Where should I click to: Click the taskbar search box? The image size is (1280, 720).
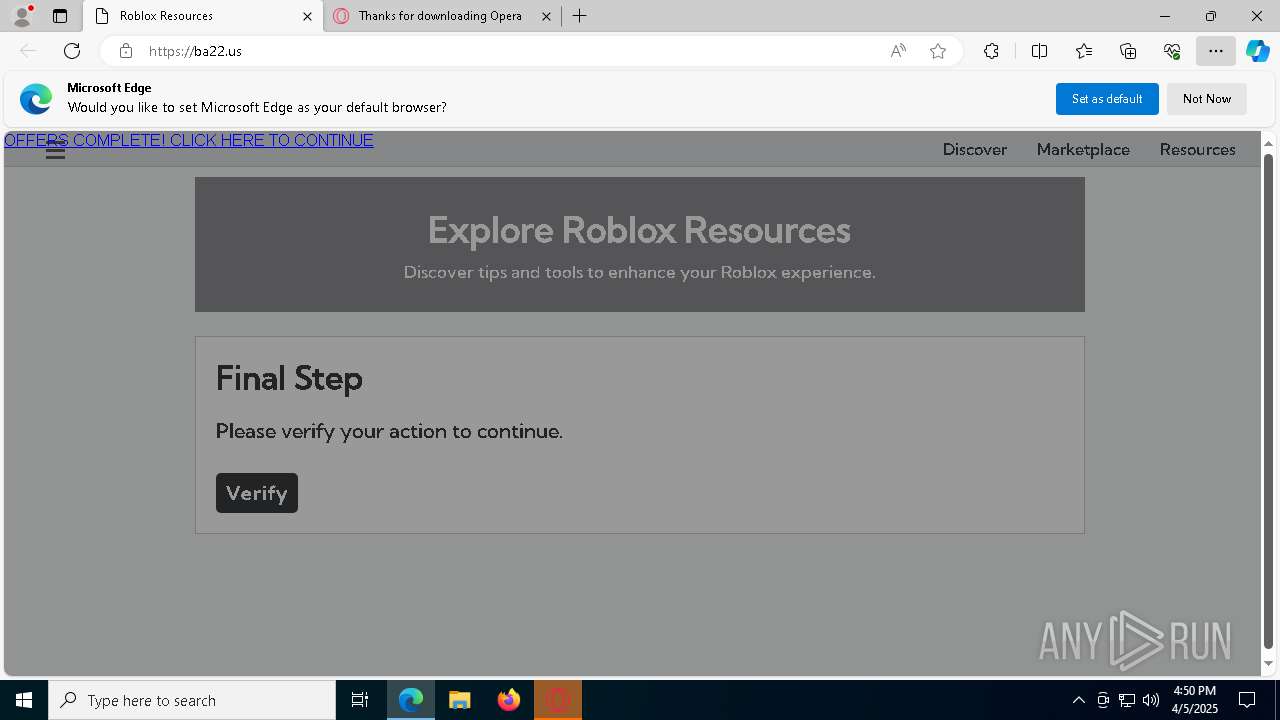point(192,700)
